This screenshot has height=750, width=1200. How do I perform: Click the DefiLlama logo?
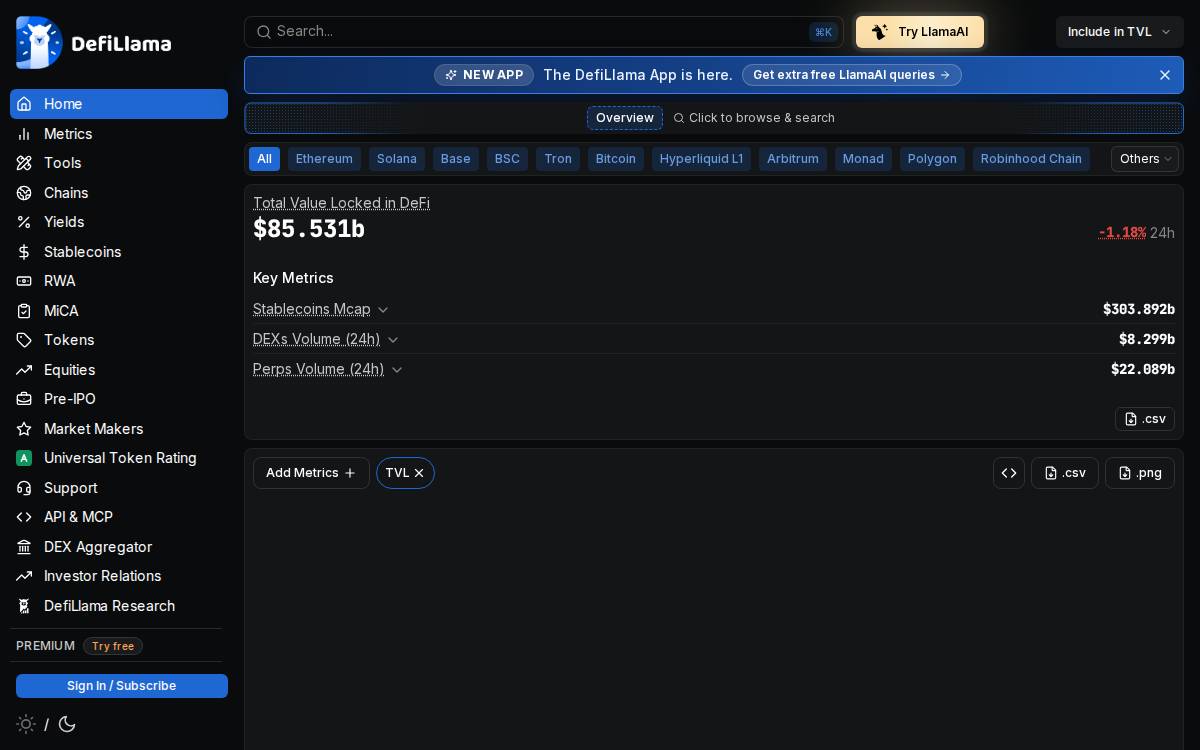coord(93,43)
